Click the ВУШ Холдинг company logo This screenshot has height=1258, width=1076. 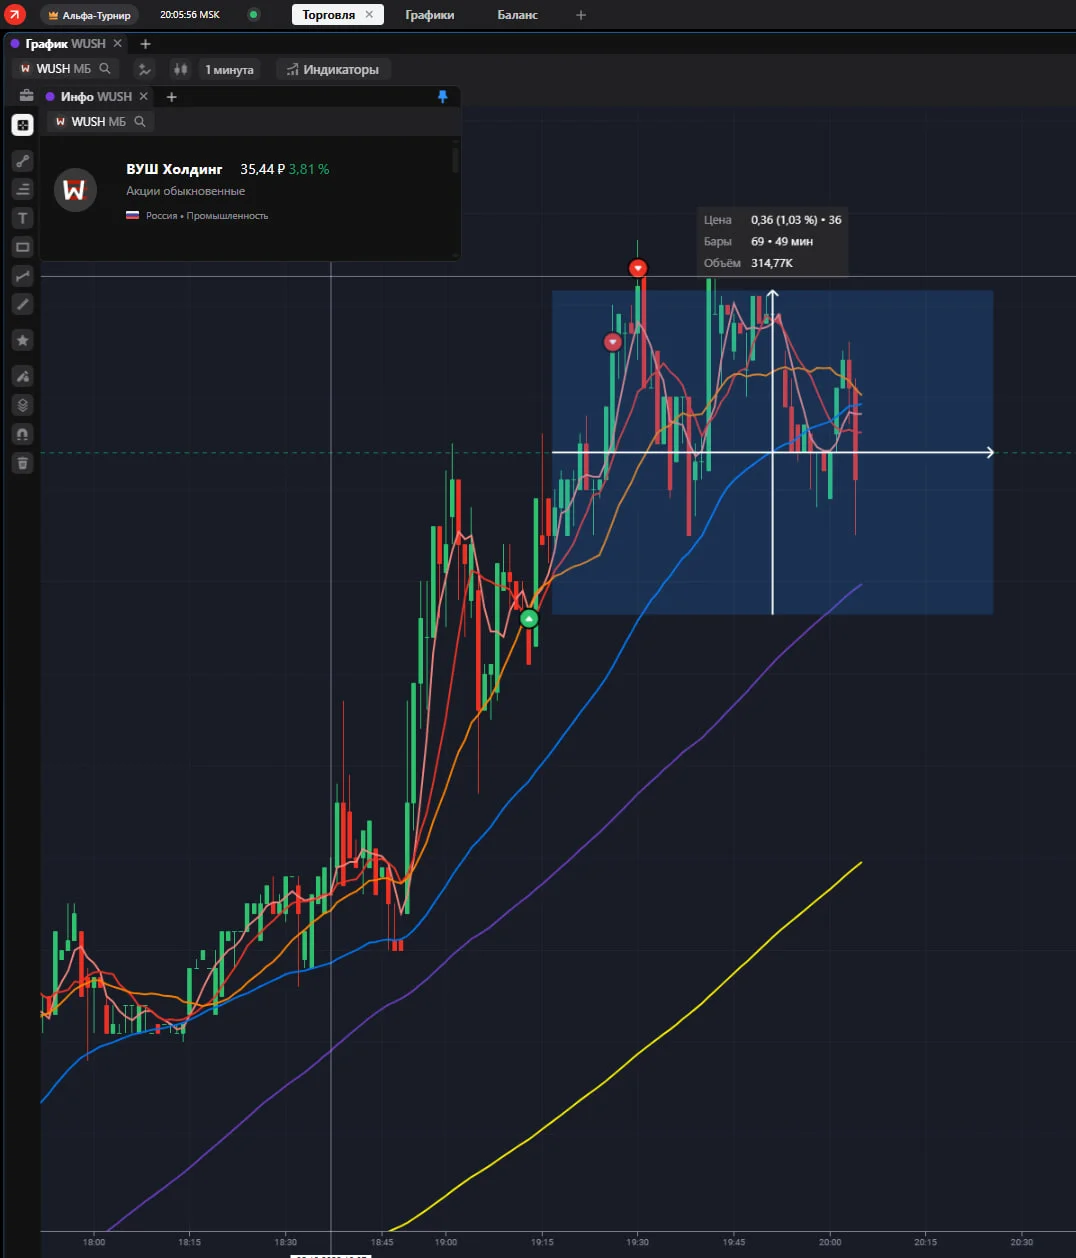[x=75, y=189]
